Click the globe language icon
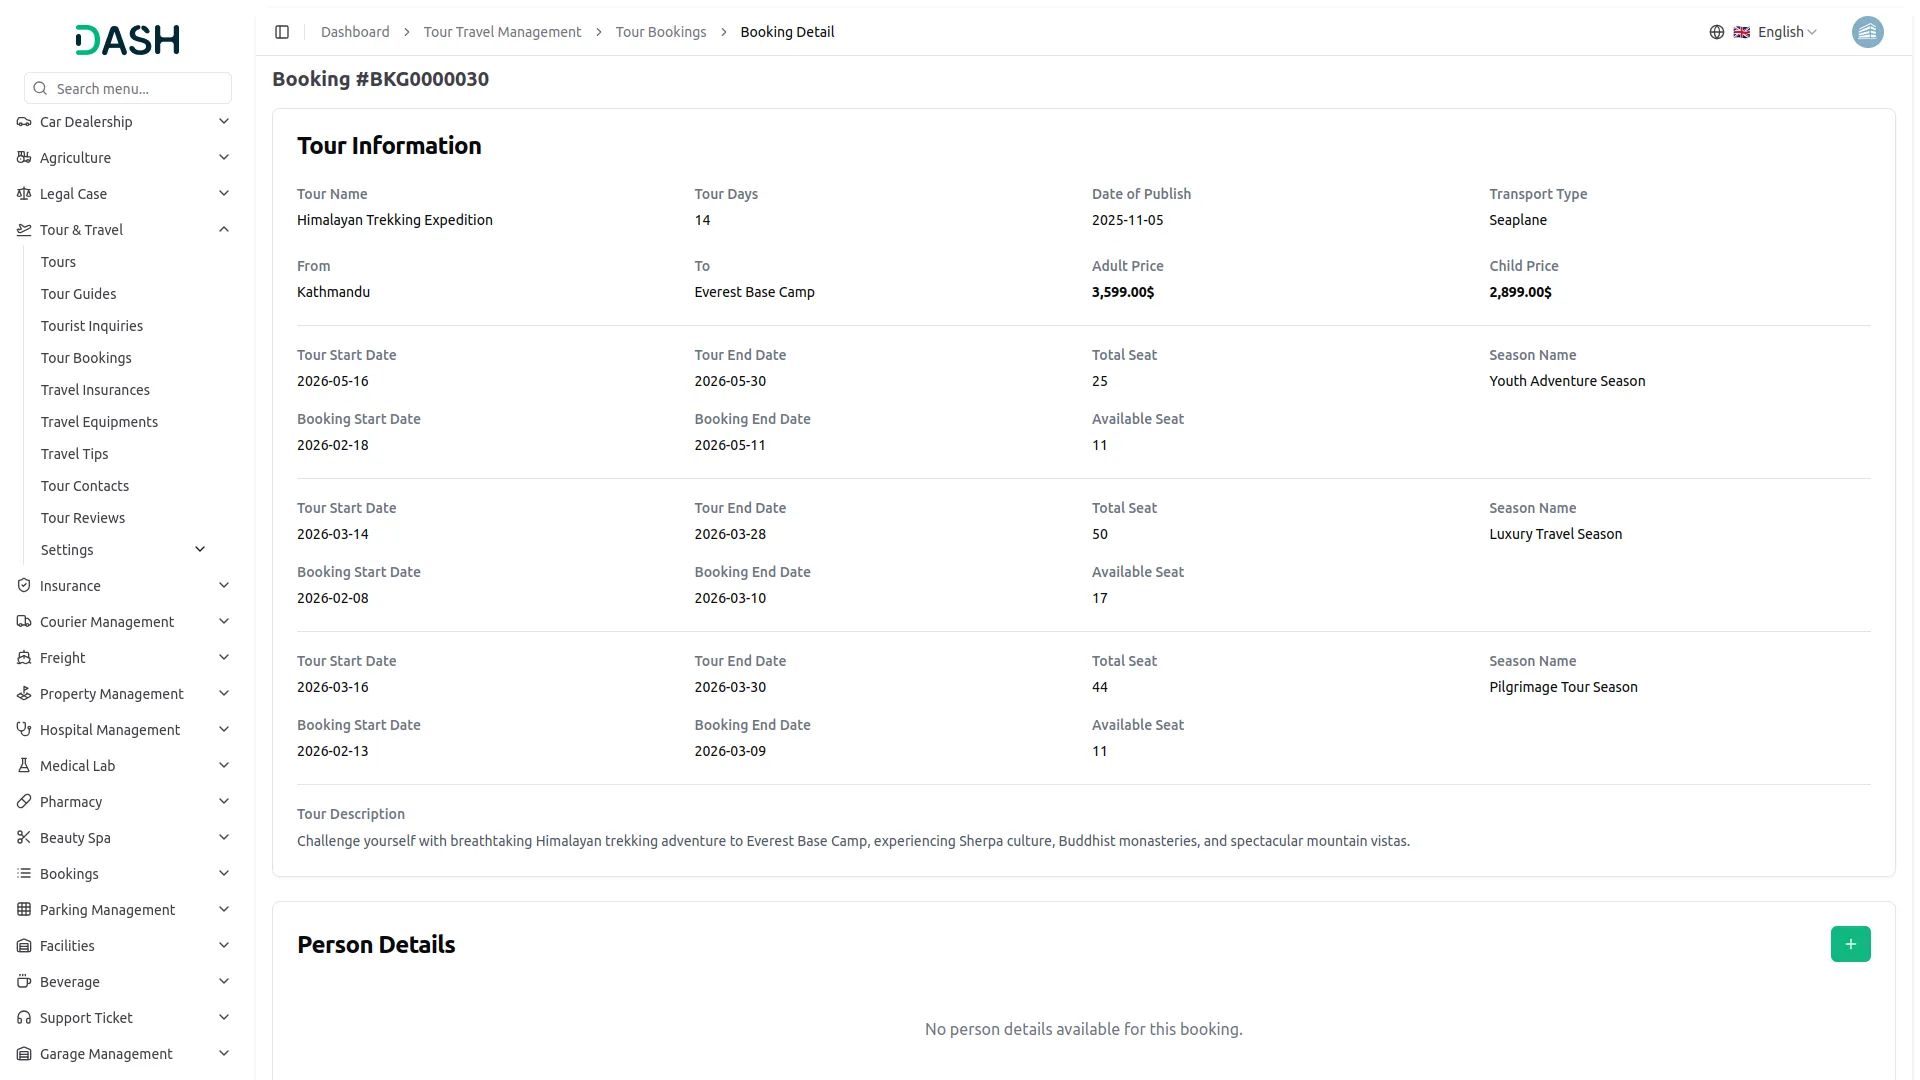1920x1080 pixels. coord(1717,32)
